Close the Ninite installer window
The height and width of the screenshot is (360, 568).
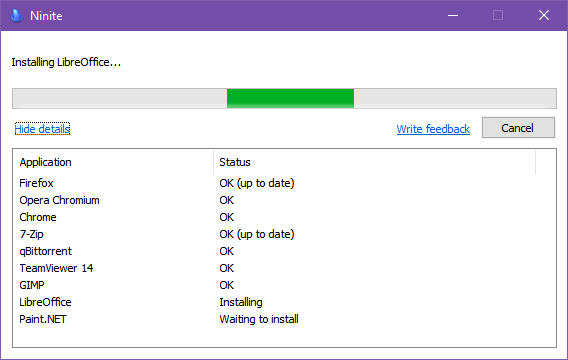[x=544, y=15]
